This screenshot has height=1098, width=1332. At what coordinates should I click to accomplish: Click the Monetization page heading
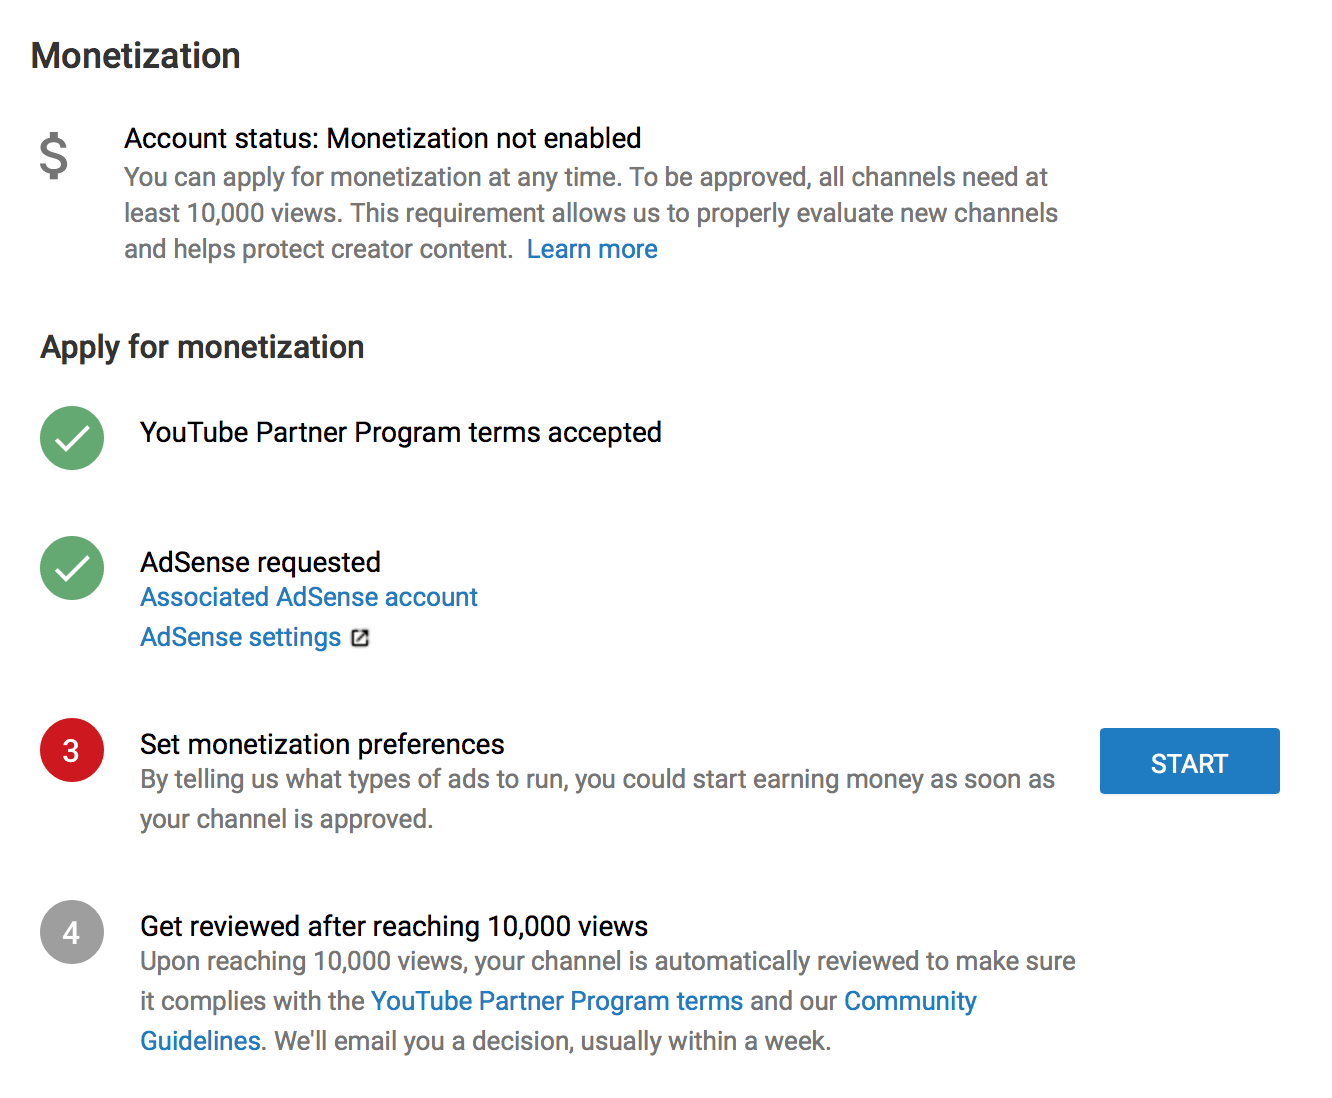point(136,56)
